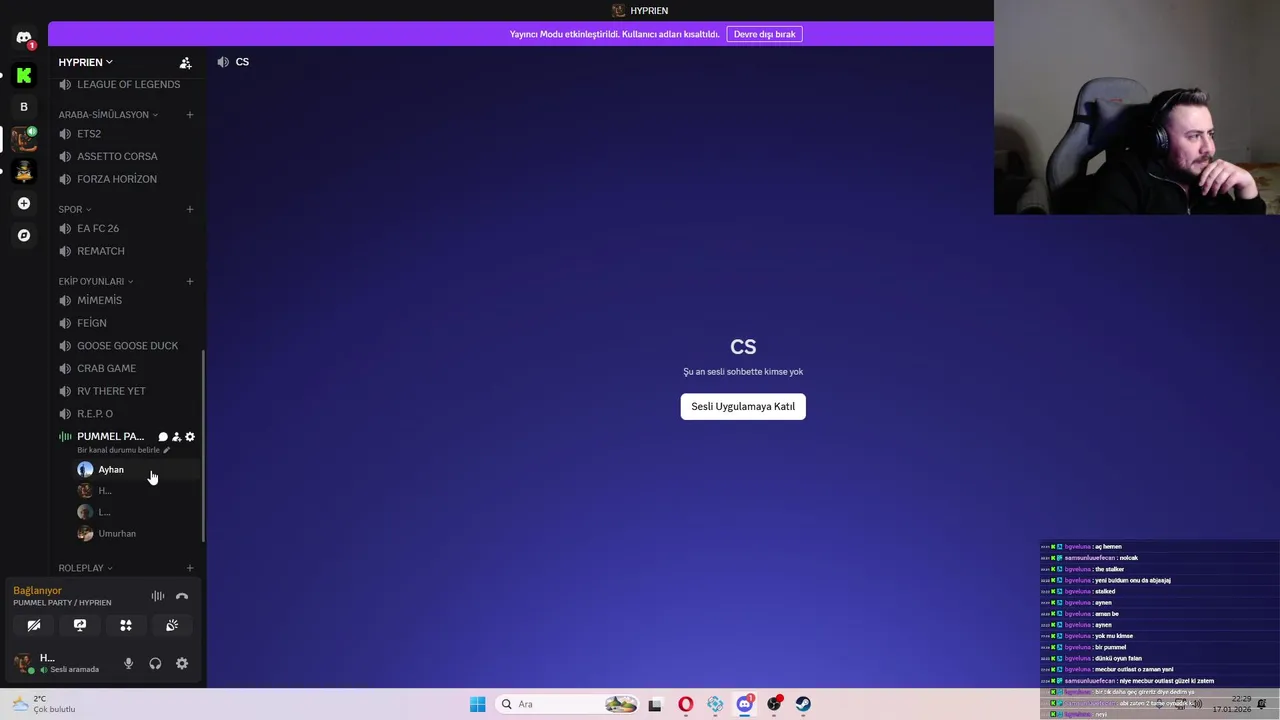1280x720 pixels.
Task: Open Windows Start menu
Action: click(x=478, y=704)
